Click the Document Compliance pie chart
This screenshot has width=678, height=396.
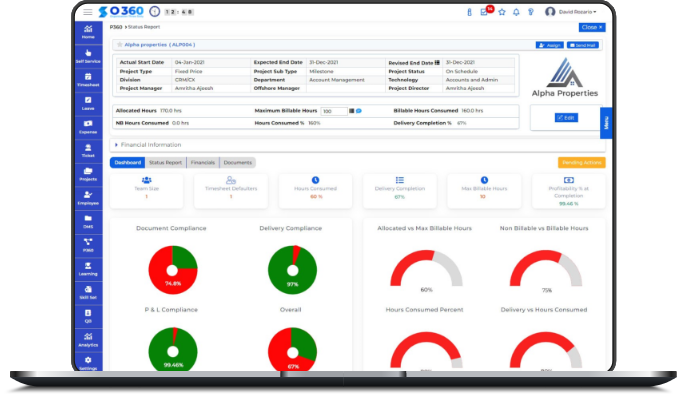173,270
